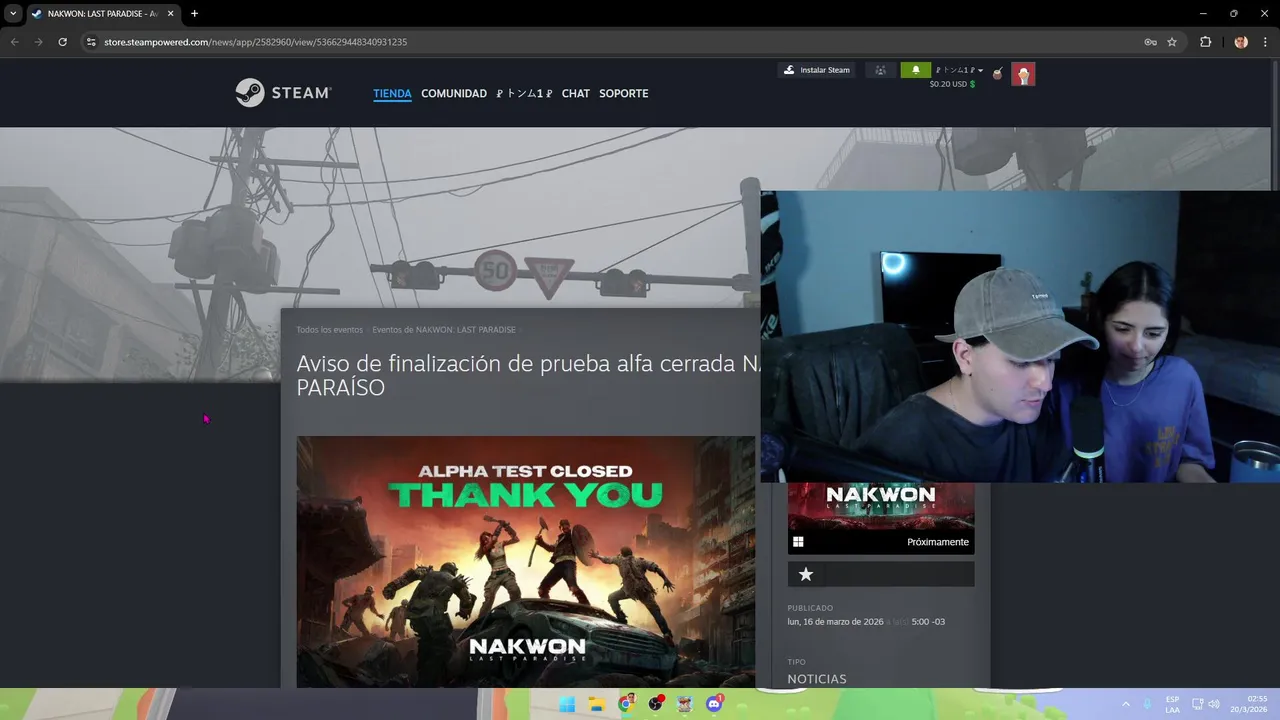The width and height of the screenshot is (1280, 720).
Task: Click the Próximamente label on game capsule
Action: point(938,542)
